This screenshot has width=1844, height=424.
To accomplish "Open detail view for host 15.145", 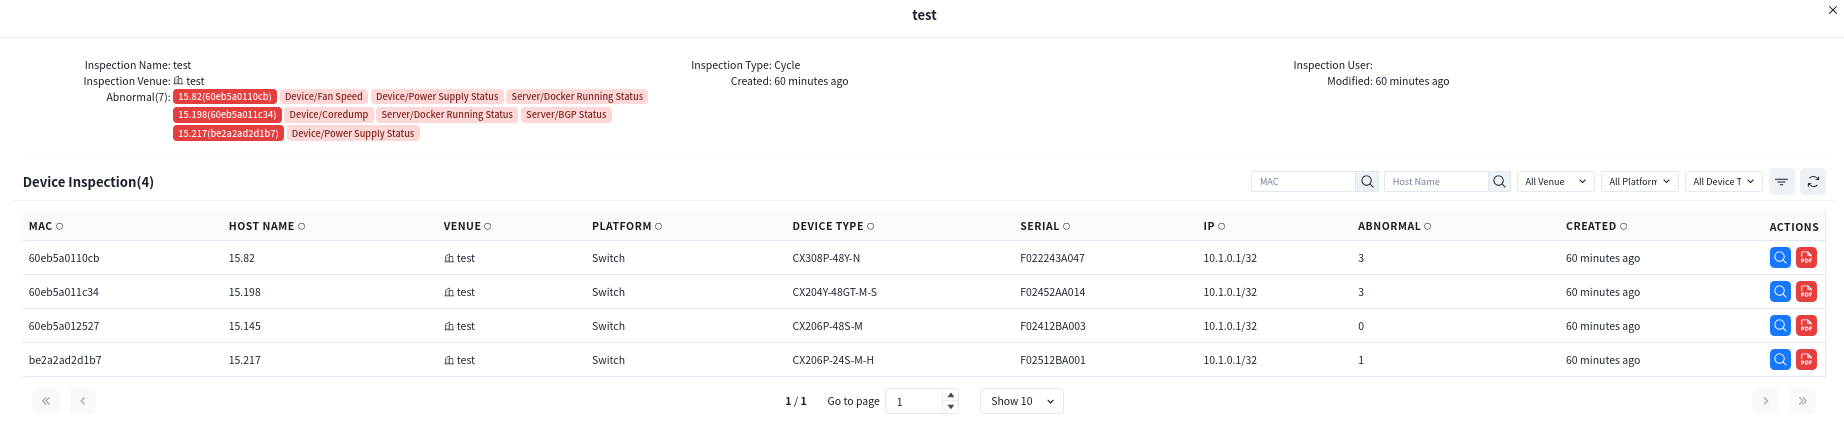I will click(x=1780, y=326).
